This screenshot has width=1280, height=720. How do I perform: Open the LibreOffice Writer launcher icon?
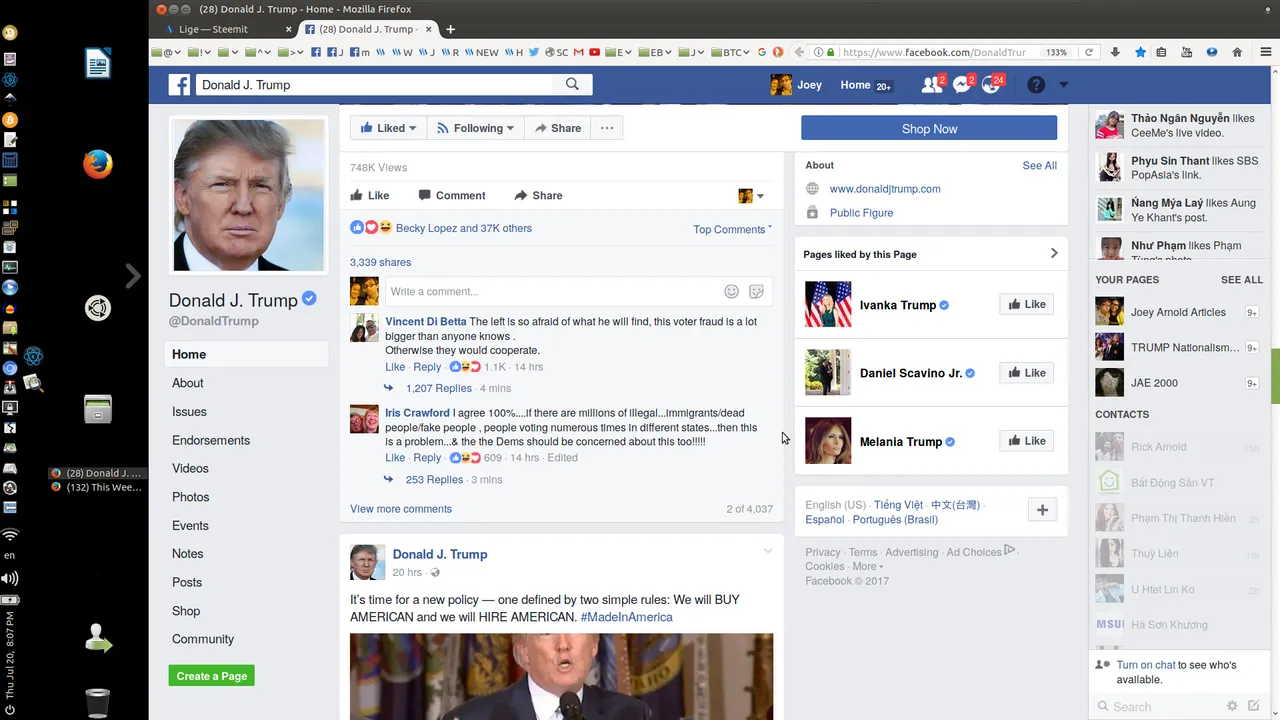(97, 65)
